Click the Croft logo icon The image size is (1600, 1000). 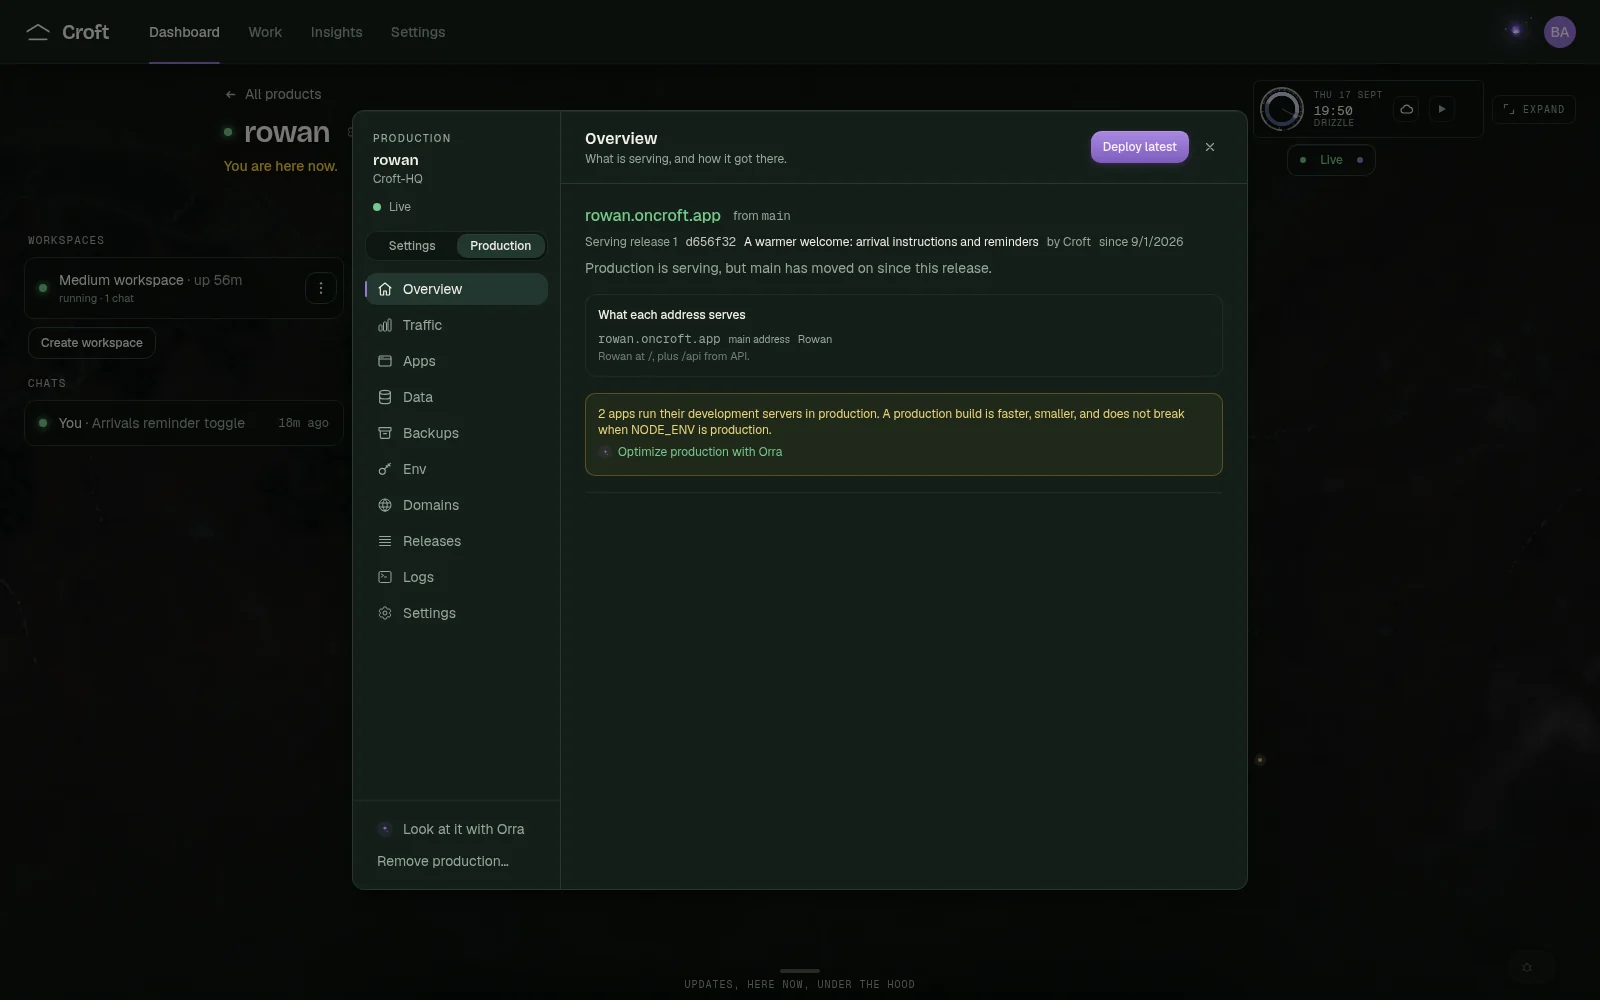pyautogui.click(x=38, y=32)
